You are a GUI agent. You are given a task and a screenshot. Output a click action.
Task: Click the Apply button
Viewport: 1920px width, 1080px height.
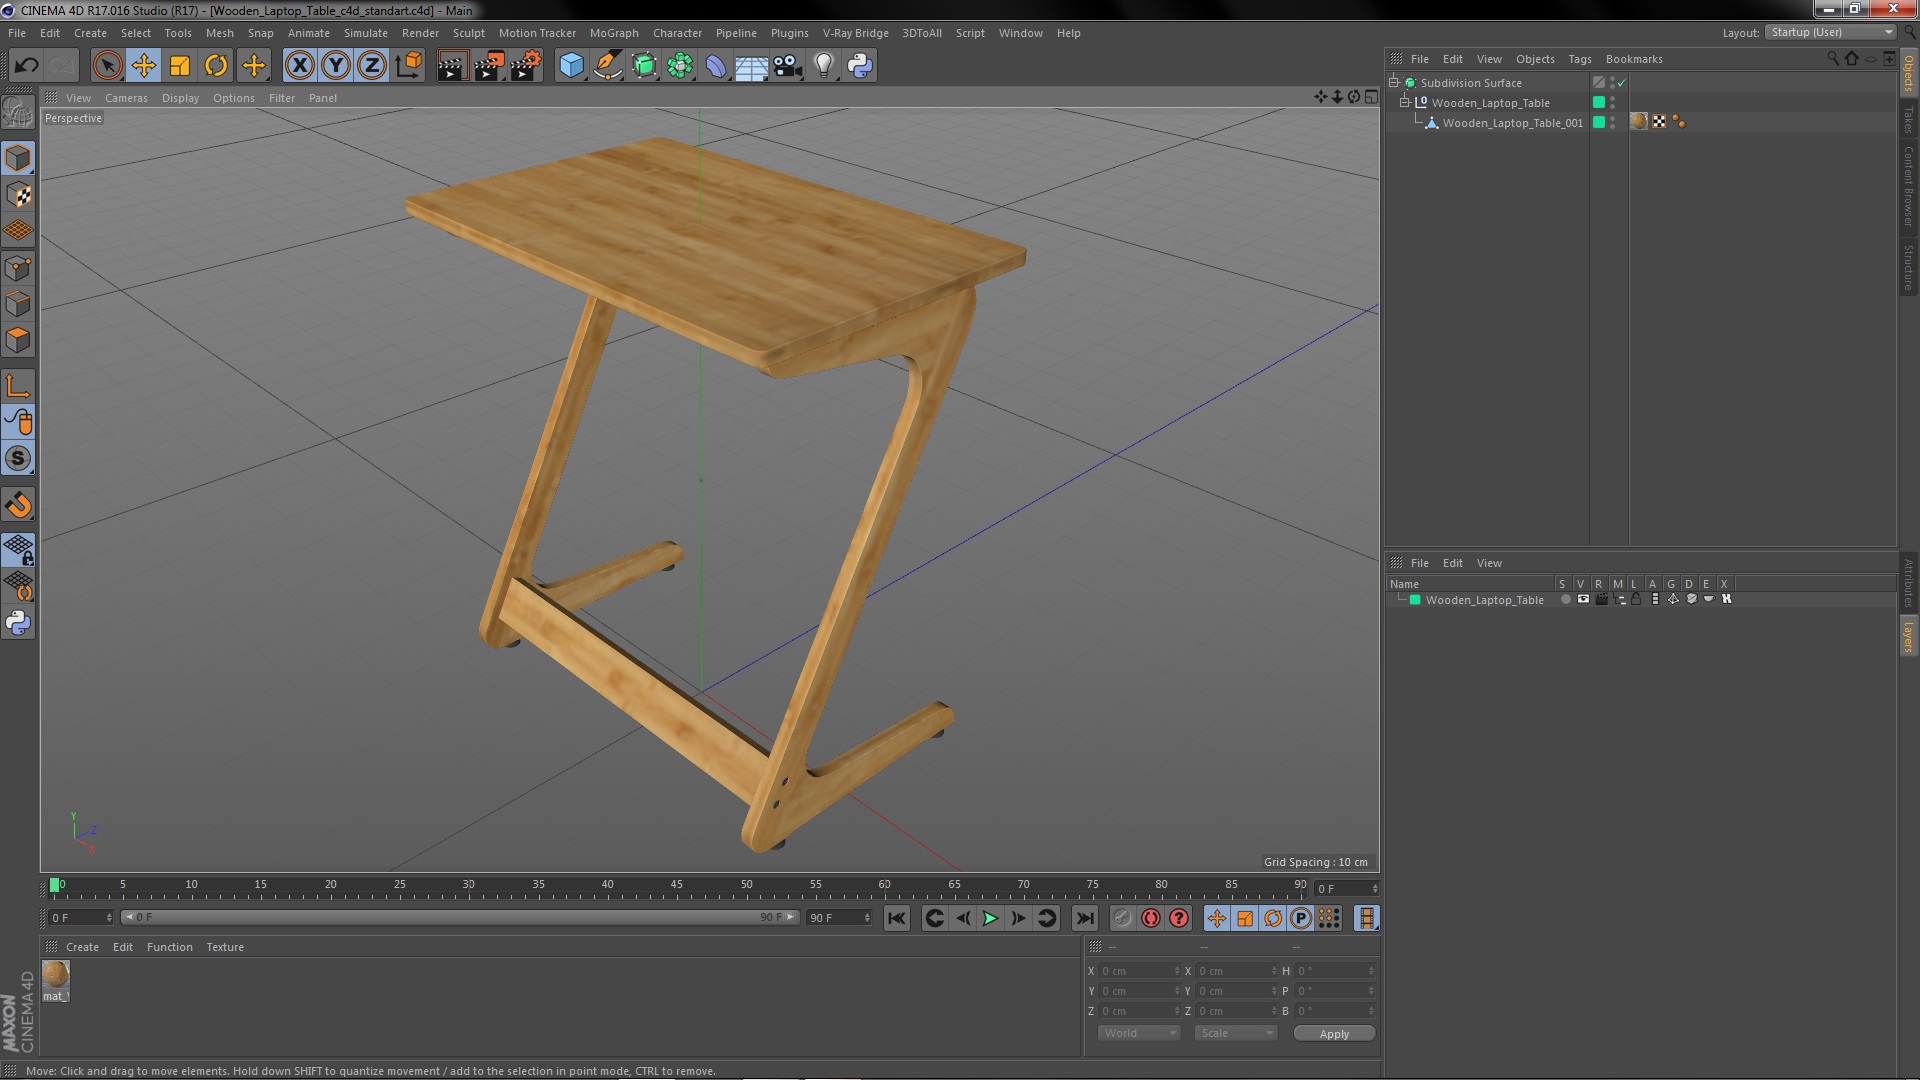[1334, 1034]
